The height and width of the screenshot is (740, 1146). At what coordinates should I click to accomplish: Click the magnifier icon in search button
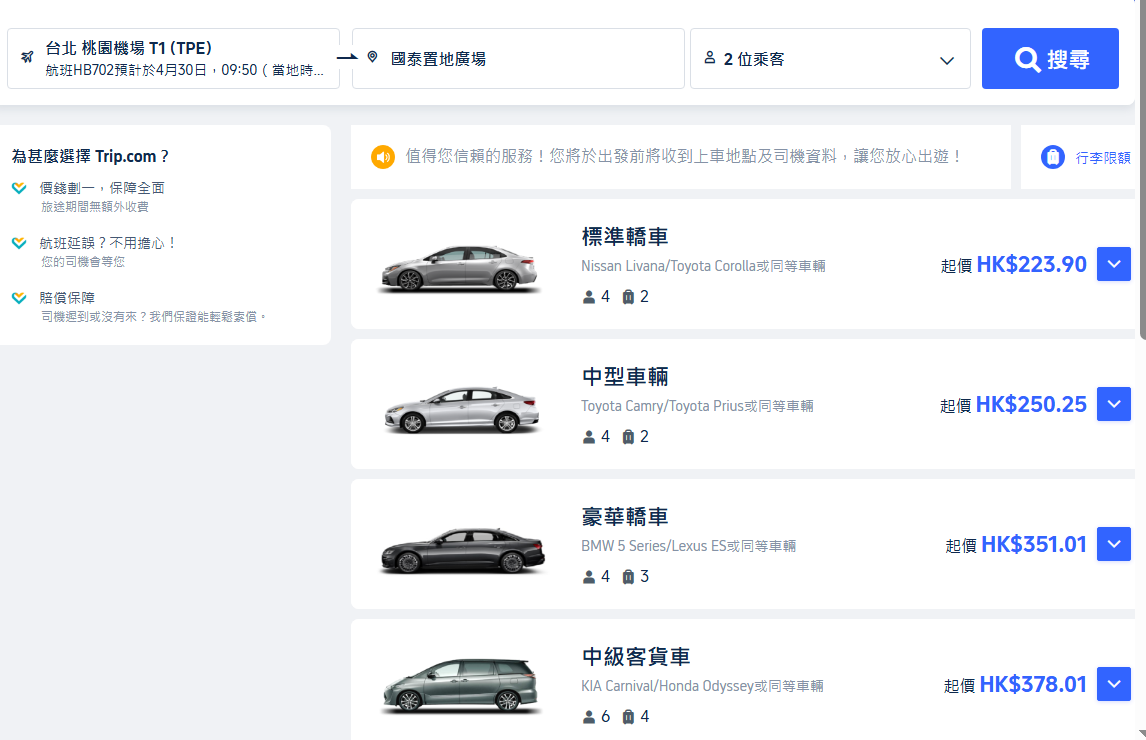click(x=1027, y=59)
